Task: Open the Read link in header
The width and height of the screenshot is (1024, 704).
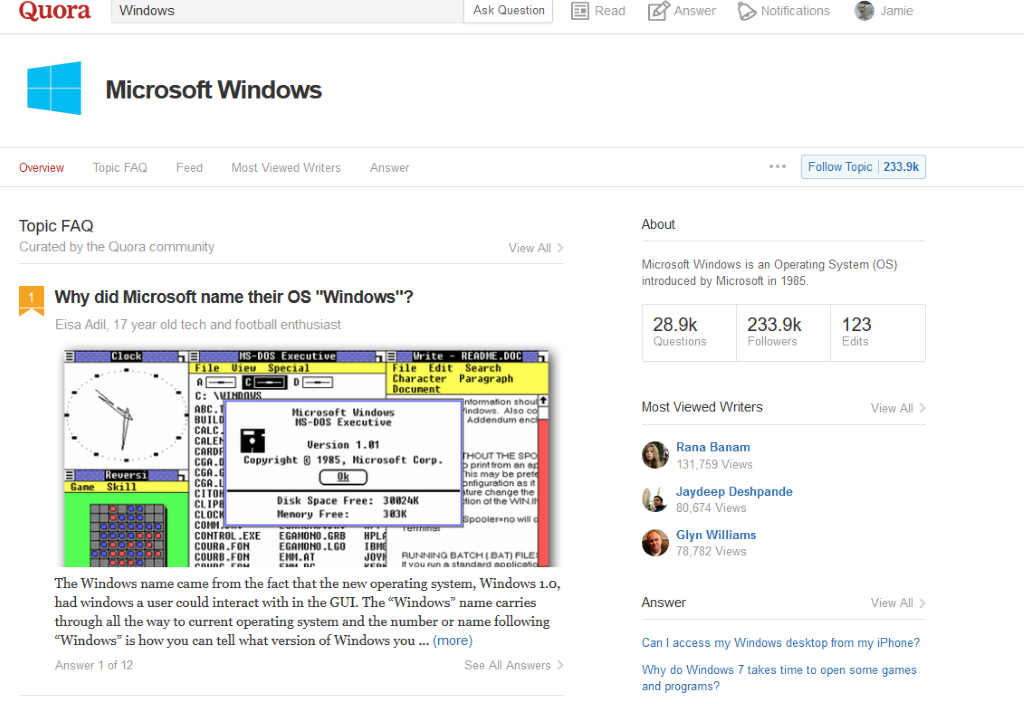Action: pos(598,11)
